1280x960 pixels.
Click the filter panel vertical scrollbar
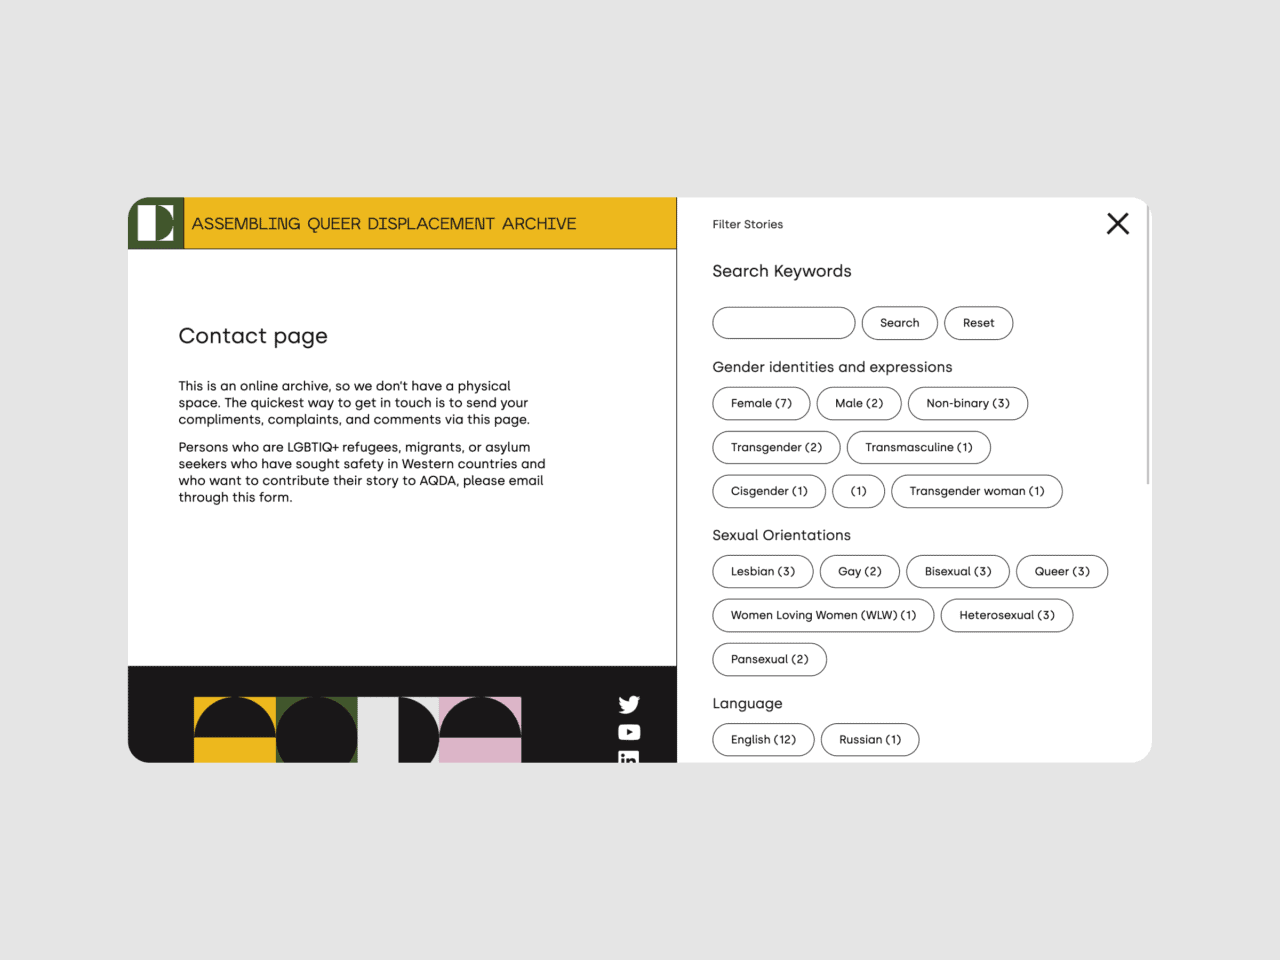point(1148,345)
